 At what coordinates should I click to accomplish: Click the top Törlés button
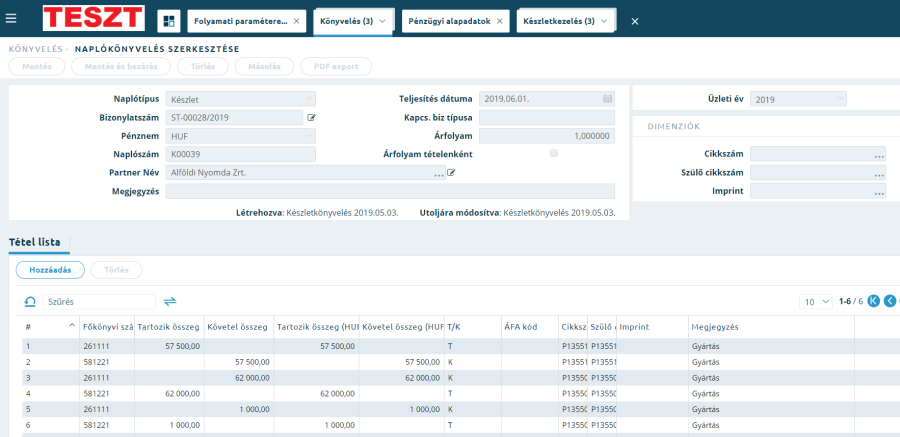point(203,67)
